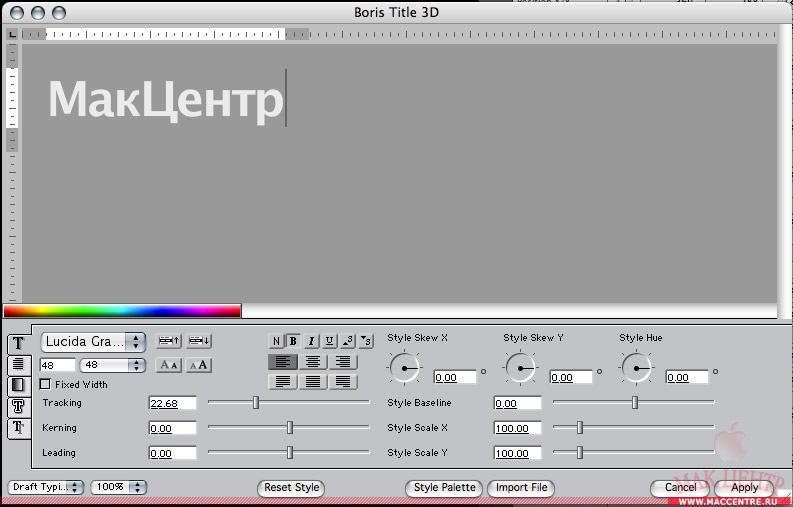Align text center

pos(313,362)
